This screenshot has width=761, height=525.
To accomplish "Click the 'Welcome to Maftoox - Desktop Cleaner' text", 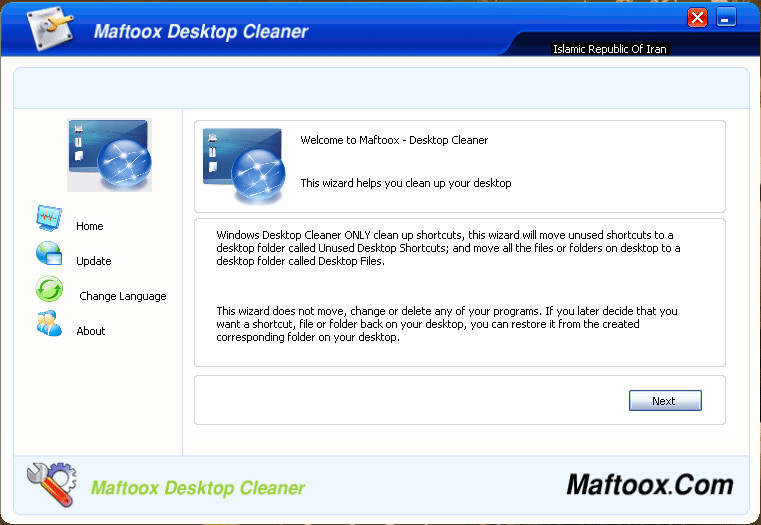I will (x=394, y=140).
